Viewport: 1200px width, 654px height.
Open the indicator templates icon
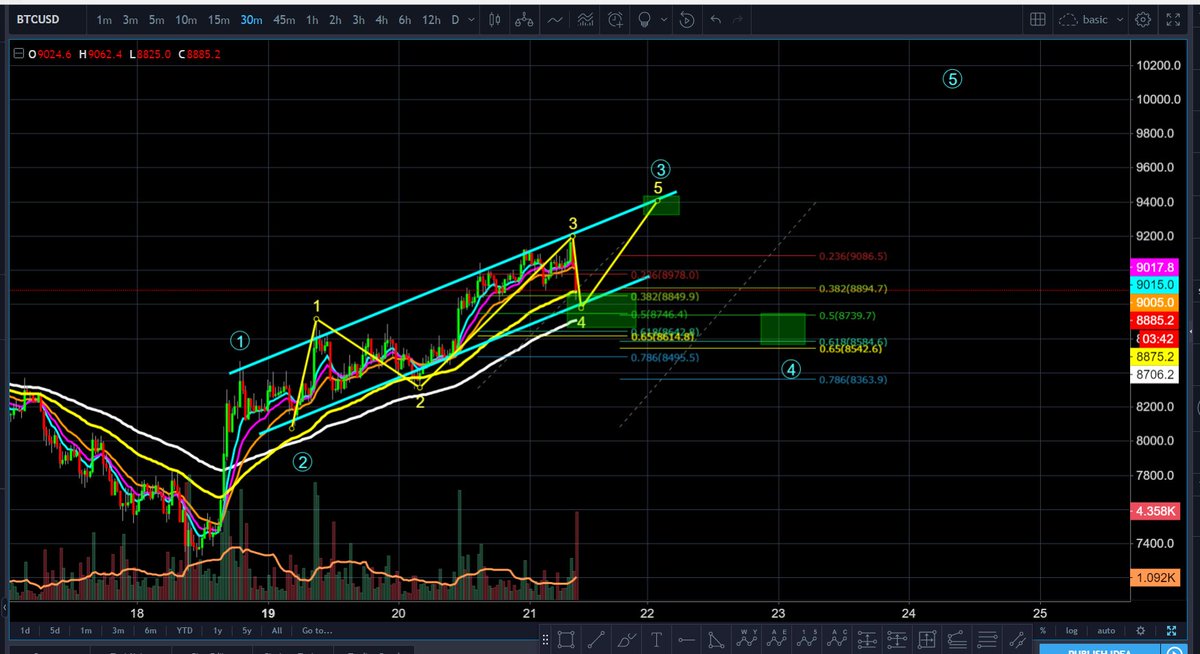click(586, 19)
